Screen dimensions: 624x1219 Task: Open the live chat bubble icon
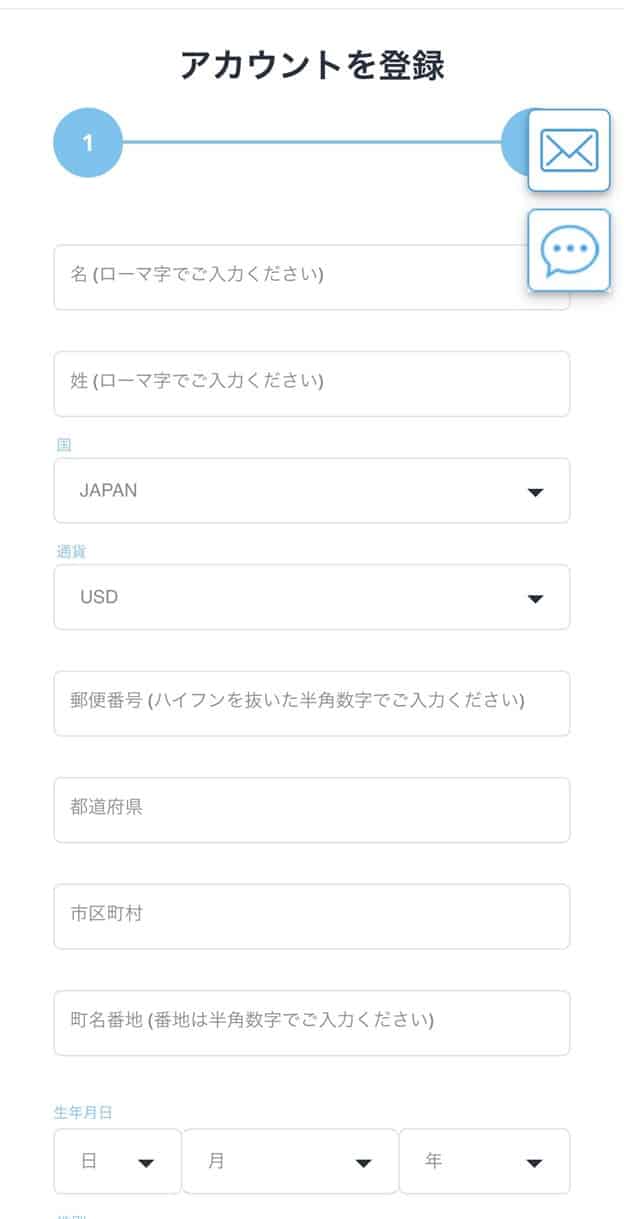(568, 250)
